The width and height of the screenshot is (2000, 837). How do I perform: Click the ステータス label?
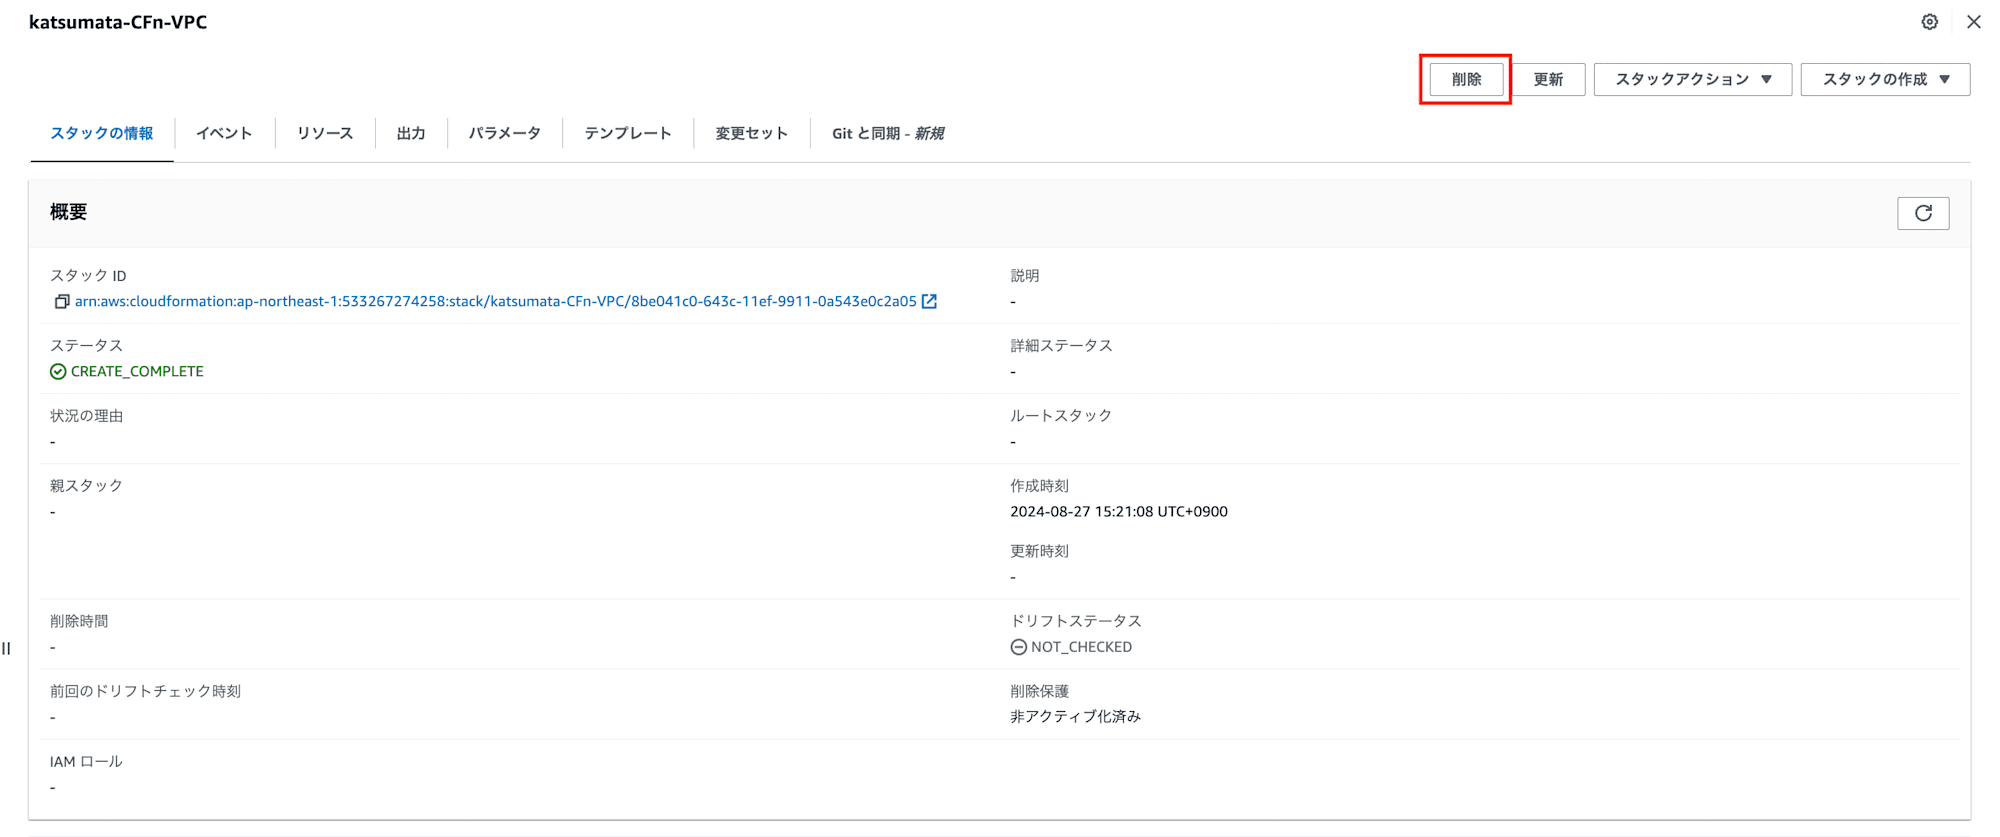click(86, 345)
